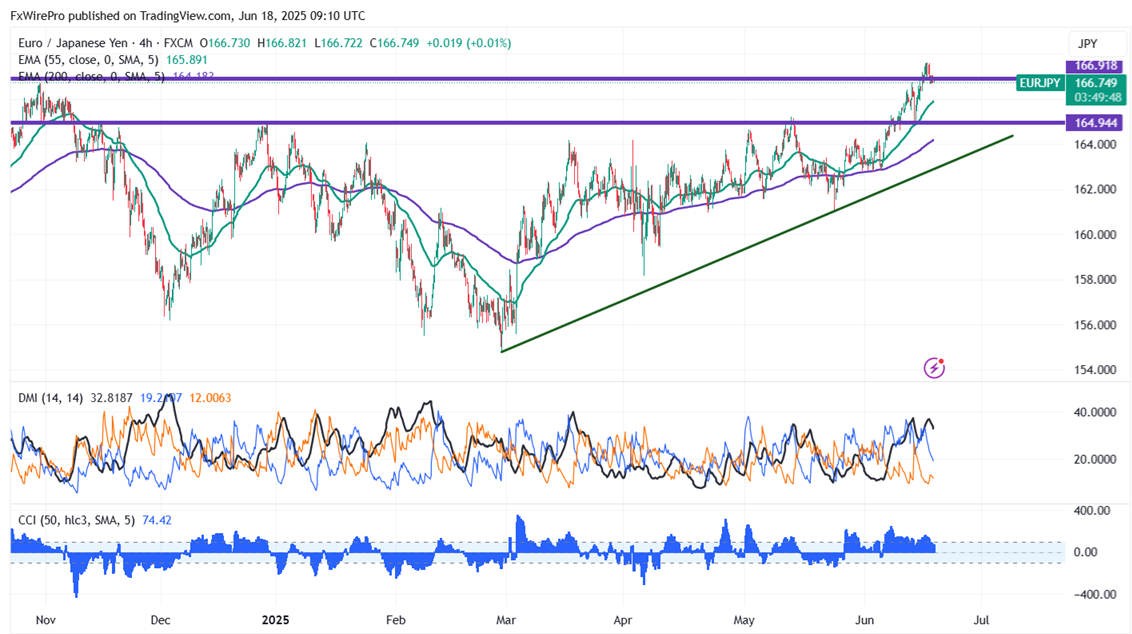This screenshot has width=1132, height=634.
Task: Click the Apr label on time axis
Action: pyautogui.click(x=622, y=620)
